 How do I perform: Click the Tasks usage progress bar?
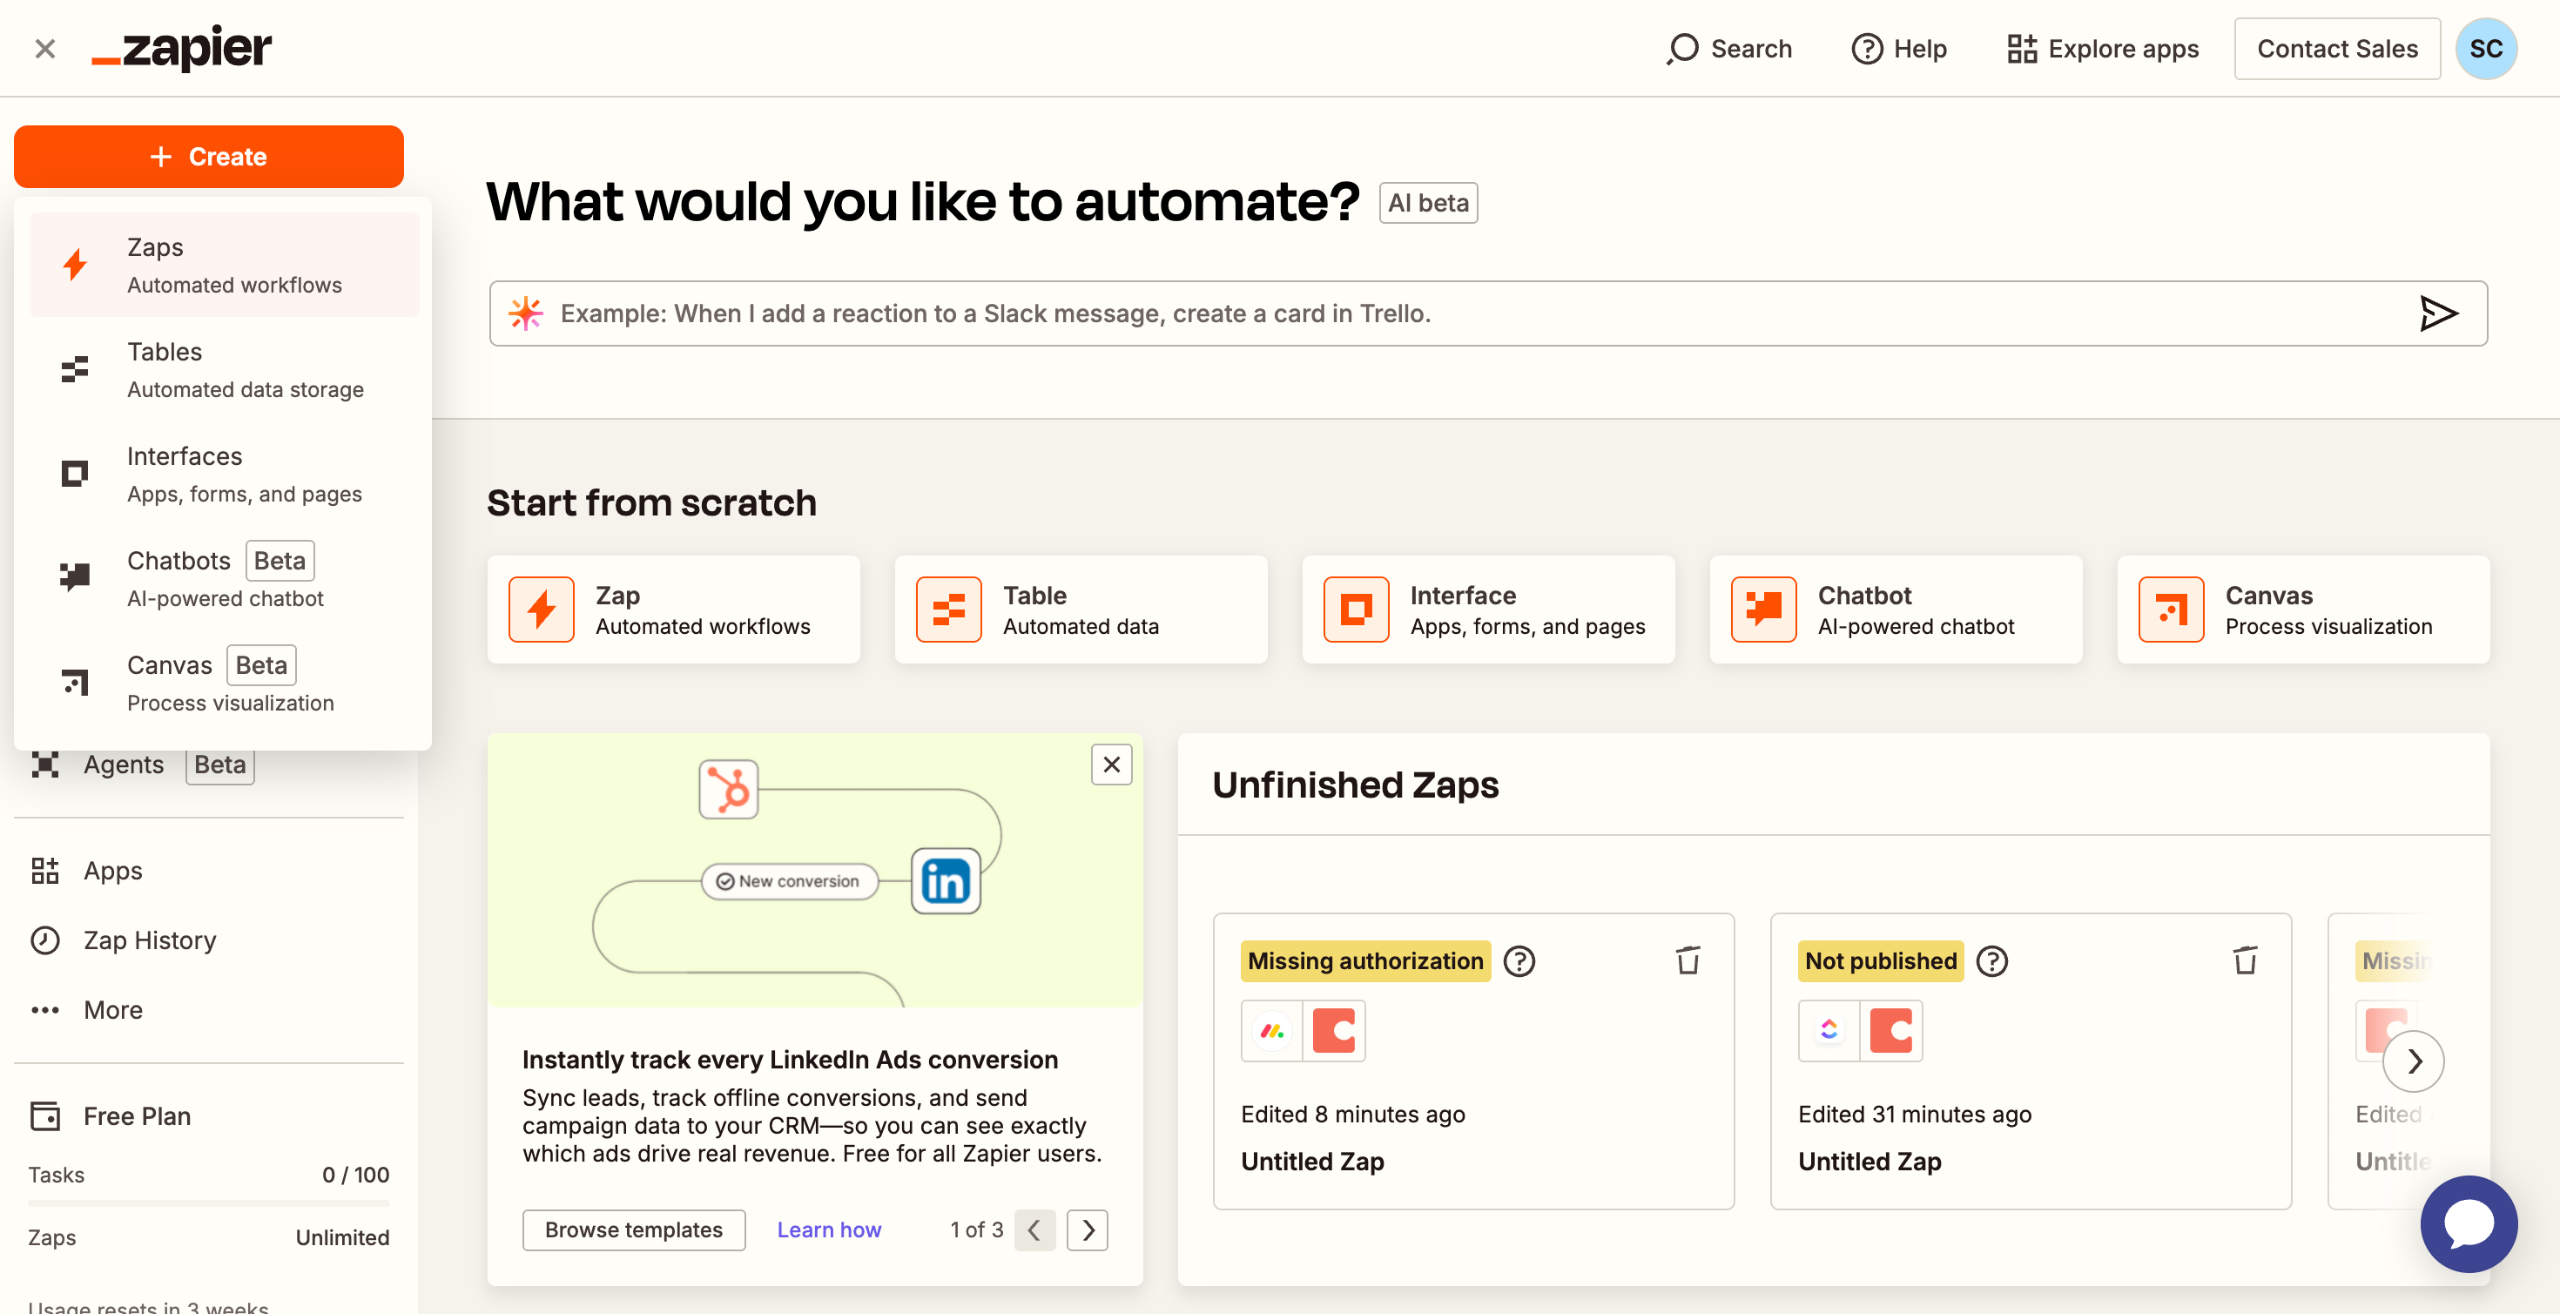208,1203
